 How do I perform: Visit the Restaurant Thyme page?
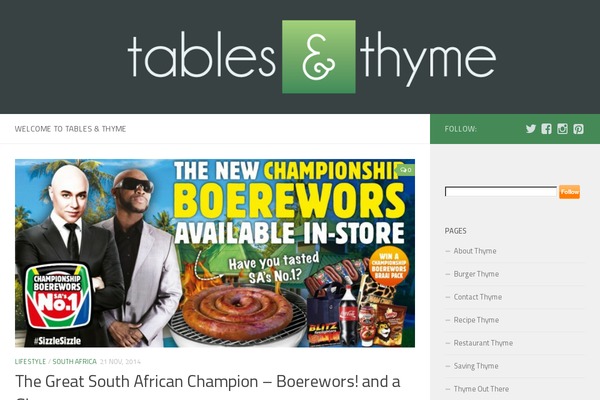point(483,343)
